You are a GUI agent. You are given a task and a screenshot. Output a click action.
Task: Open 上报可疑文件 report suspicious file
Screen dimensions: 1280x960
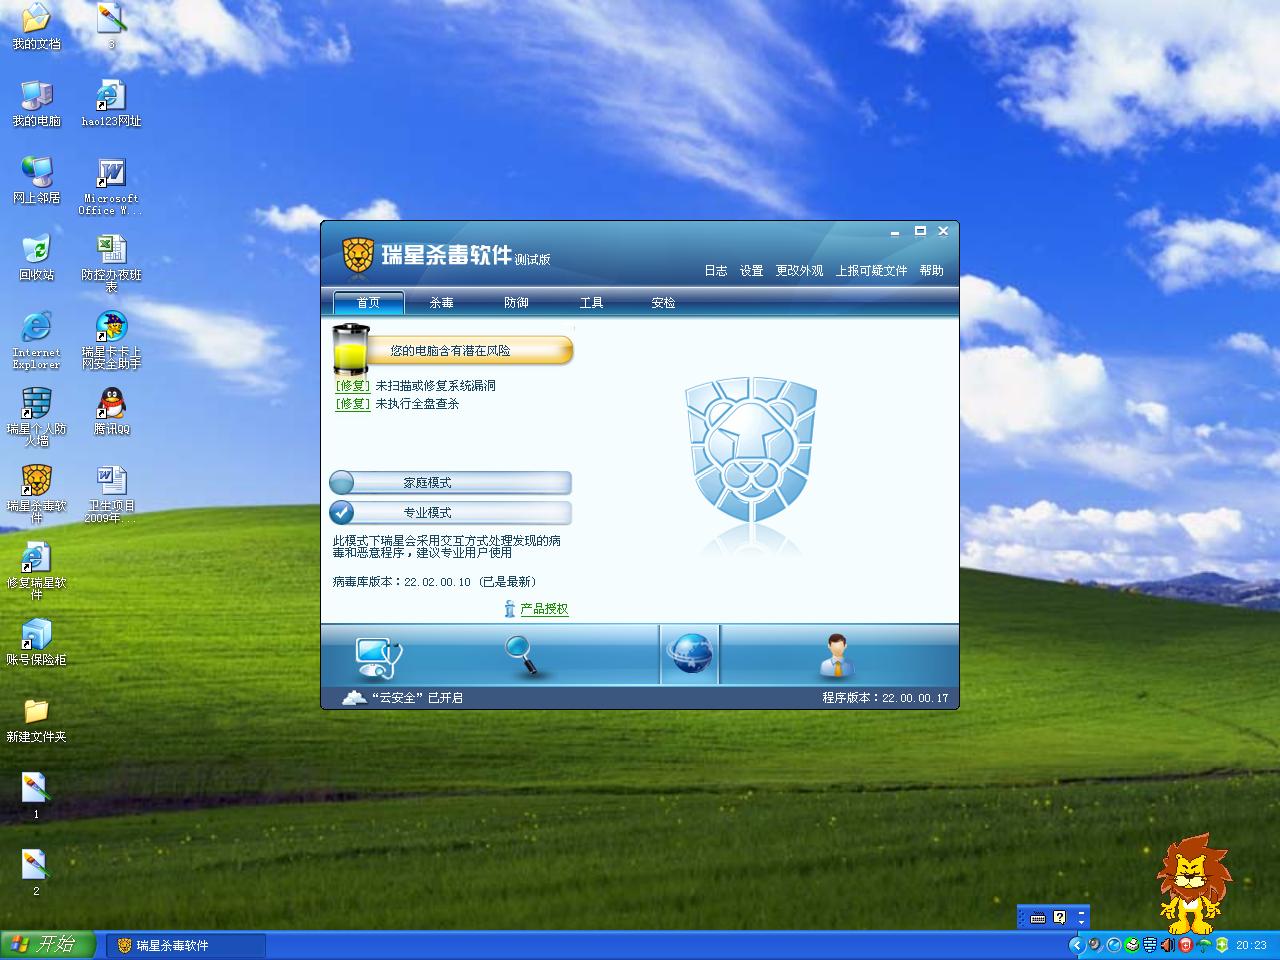click(871, 271)
